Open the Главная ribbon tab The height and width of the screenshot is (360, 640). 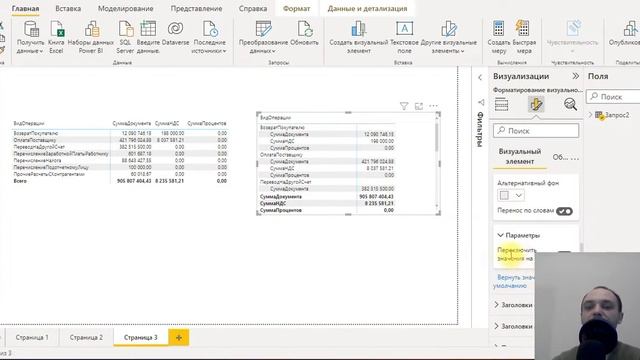coord(25,9)
